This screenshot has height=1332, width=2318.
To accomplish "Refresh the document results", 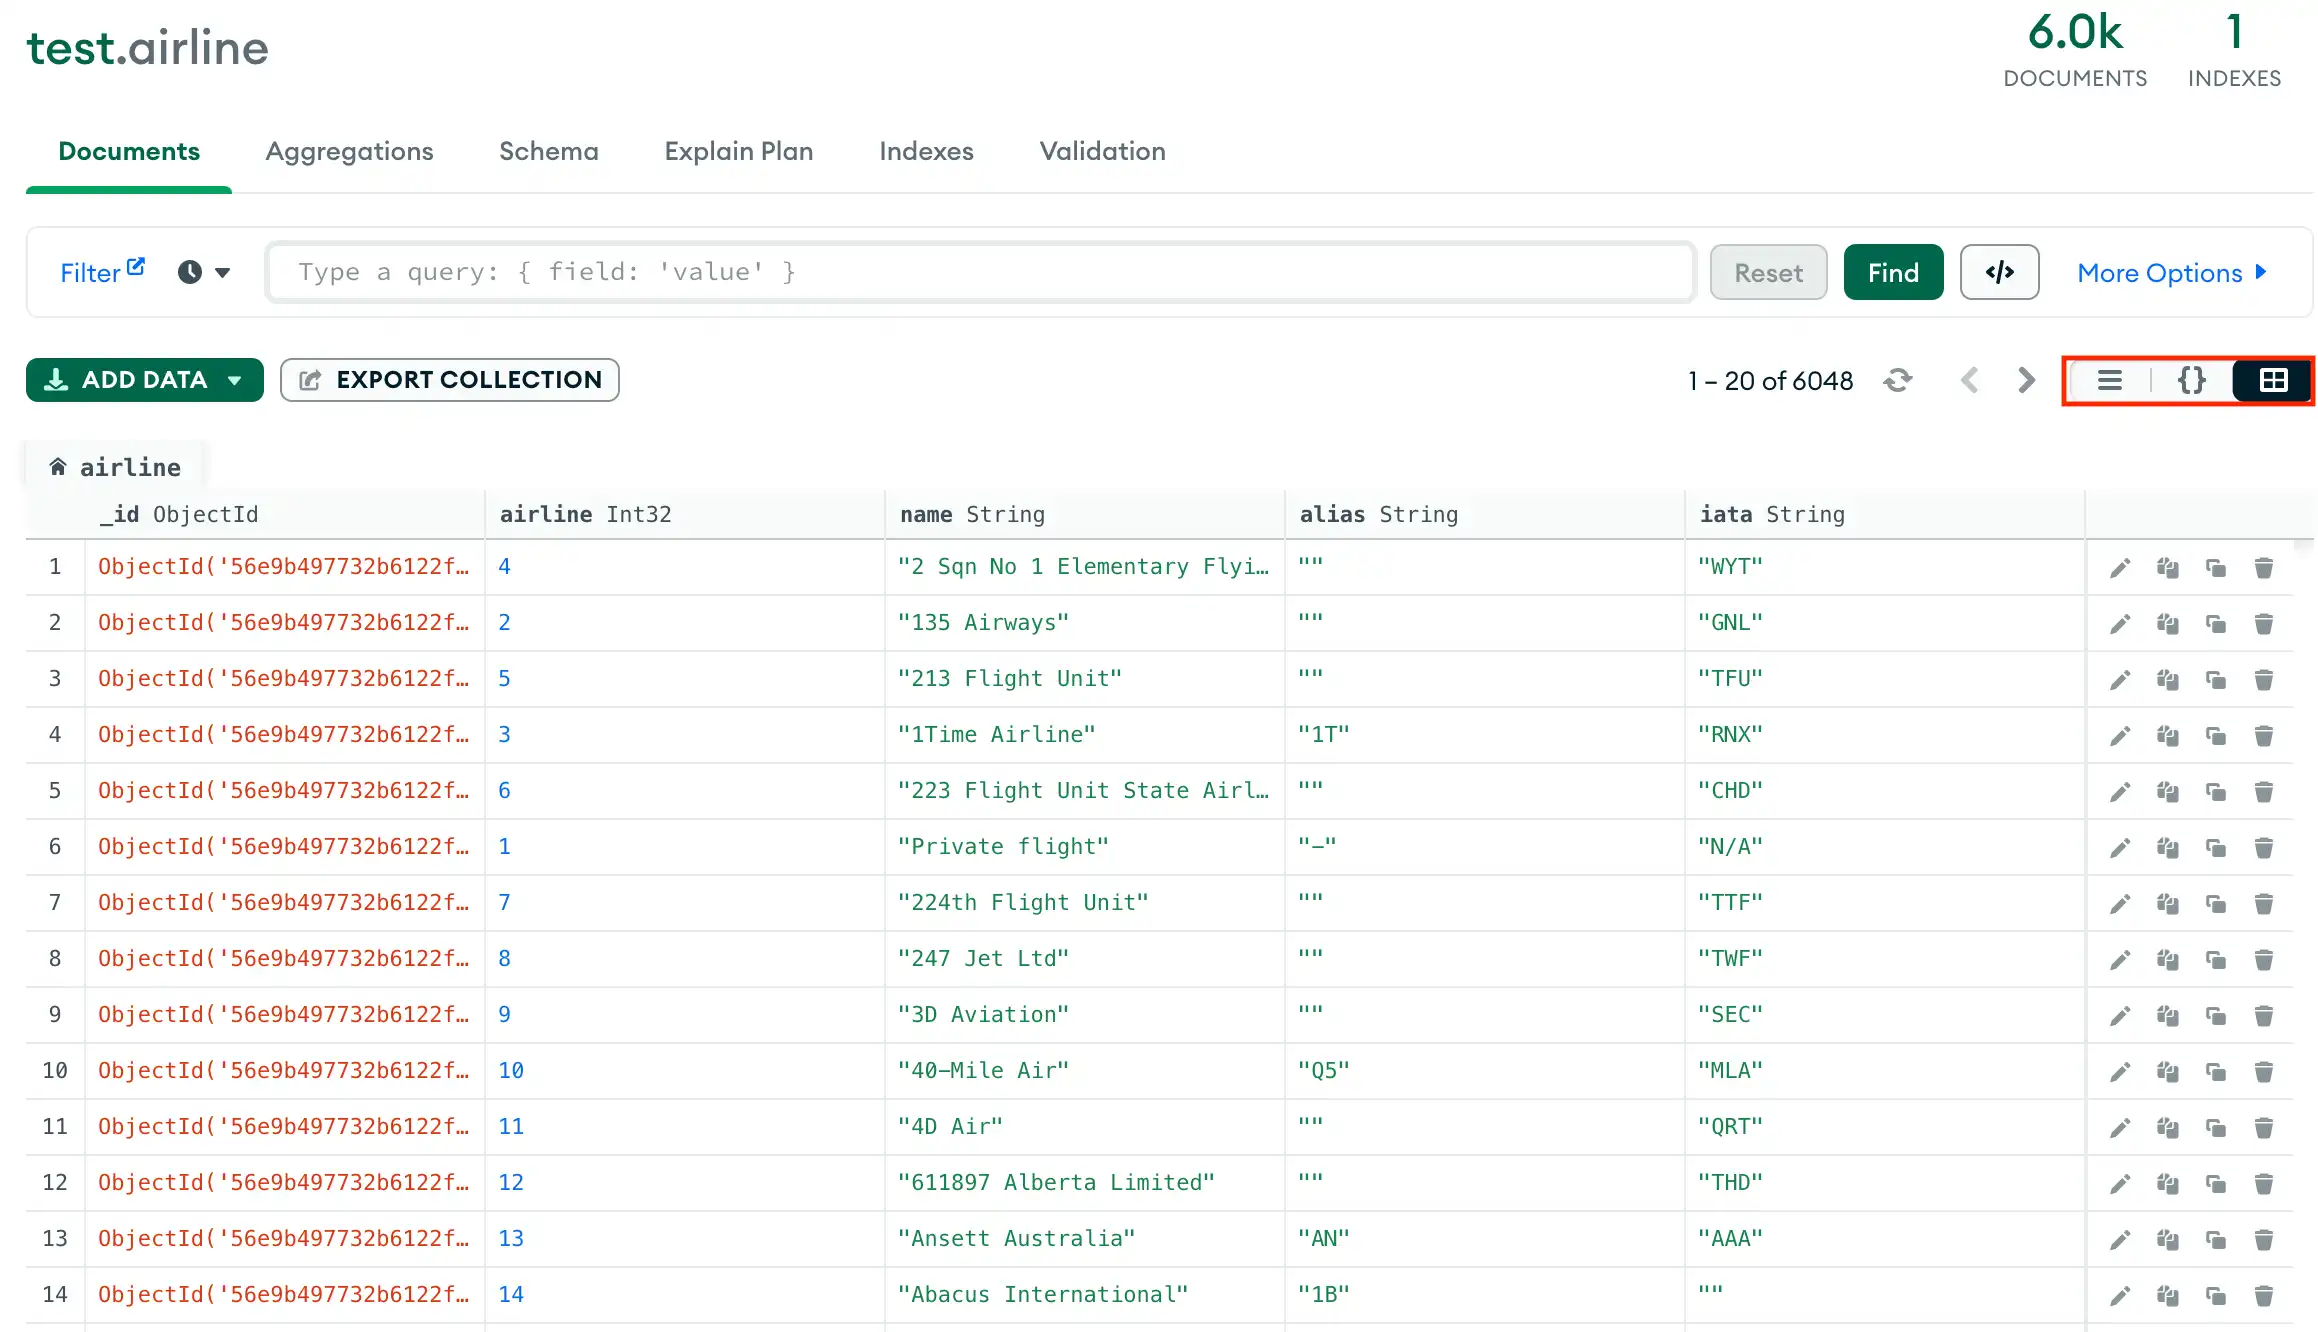I will click(x=1897, y=380).
